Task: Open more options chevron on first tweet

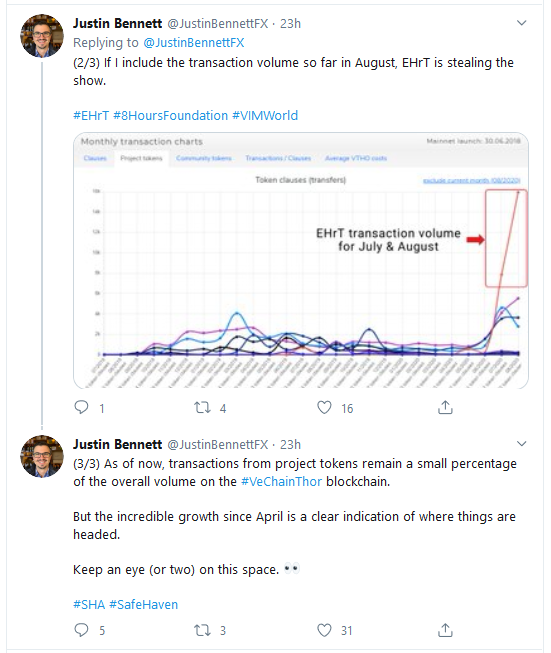Action: point(521,23)
